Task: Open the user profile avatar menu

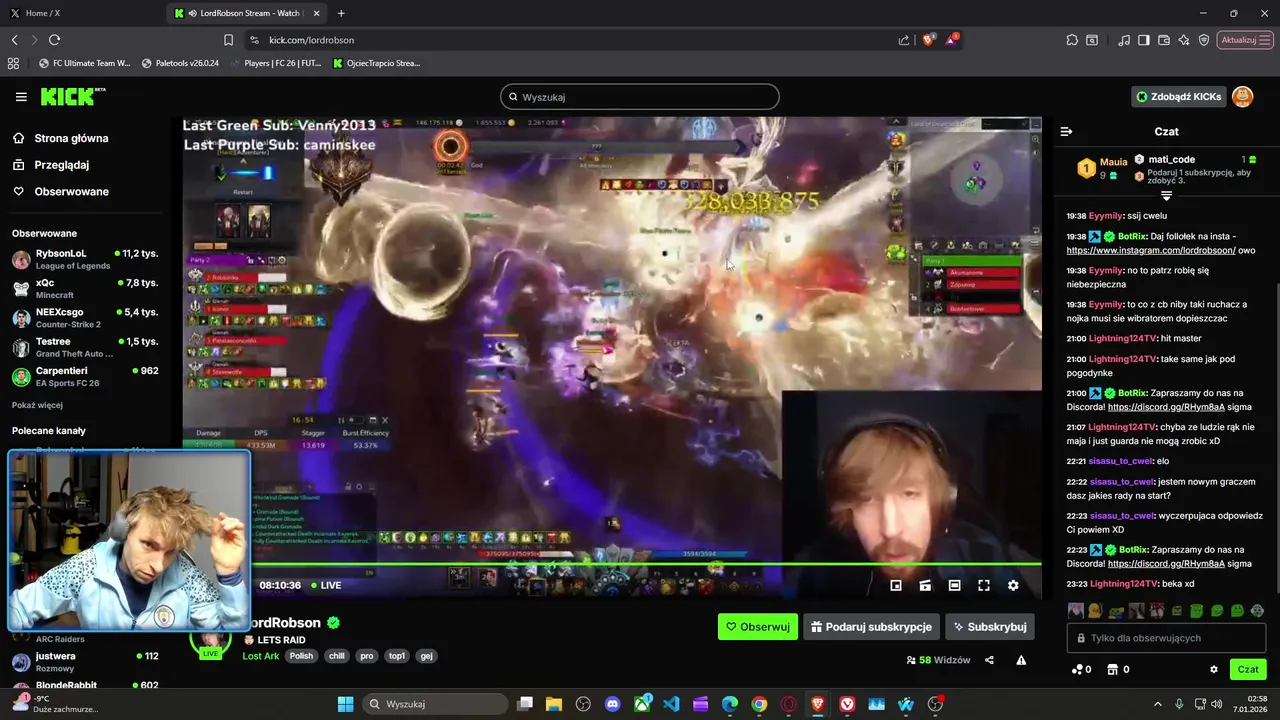Action: point(1242,97)
